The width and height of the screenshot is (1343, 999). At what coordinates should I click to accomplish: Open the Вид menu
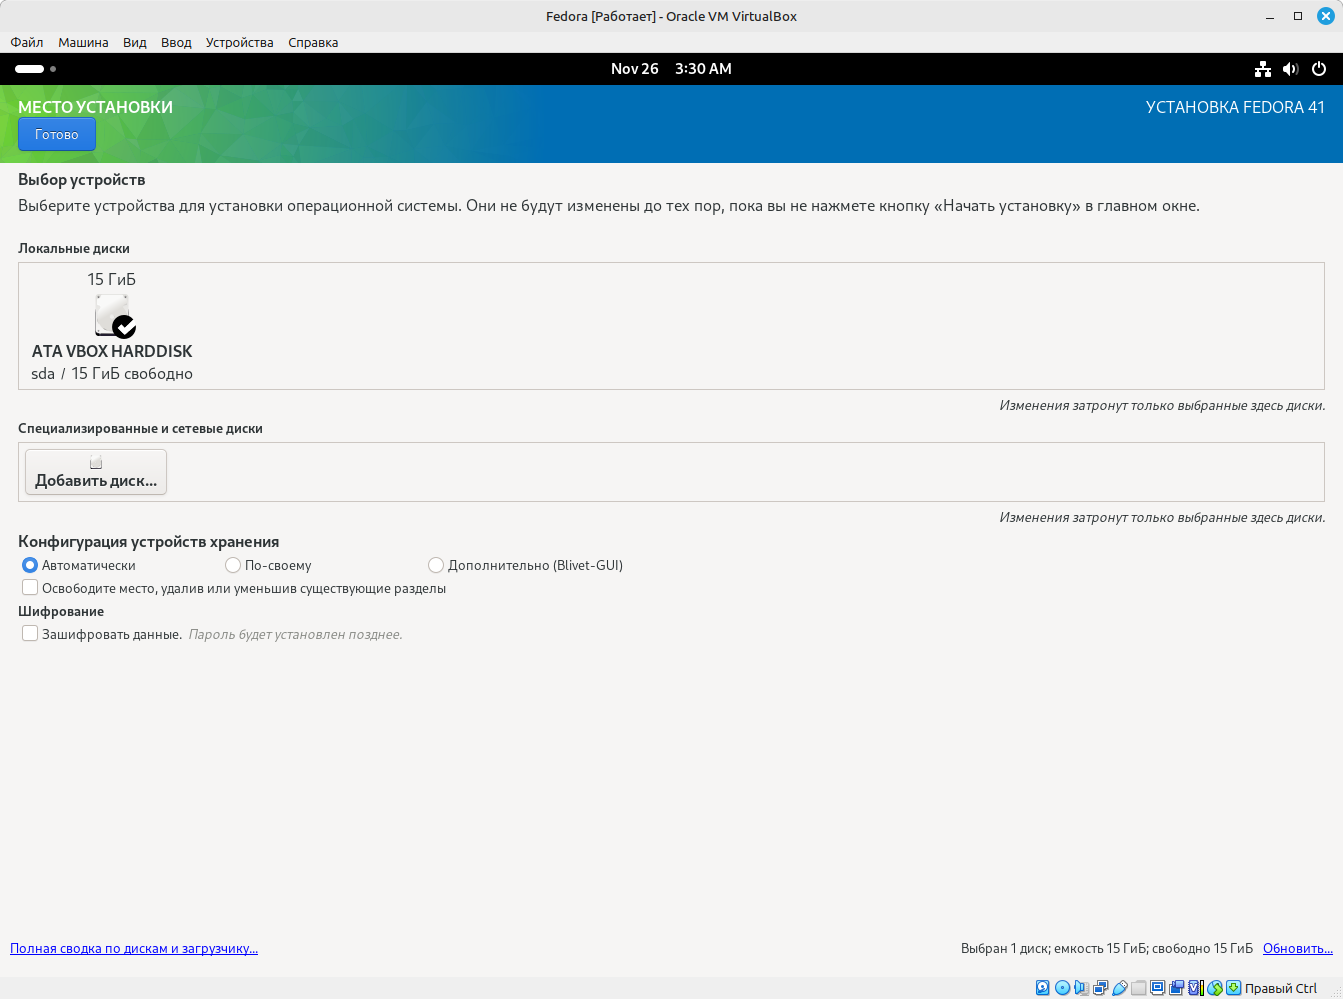click(x=135, y=42)
